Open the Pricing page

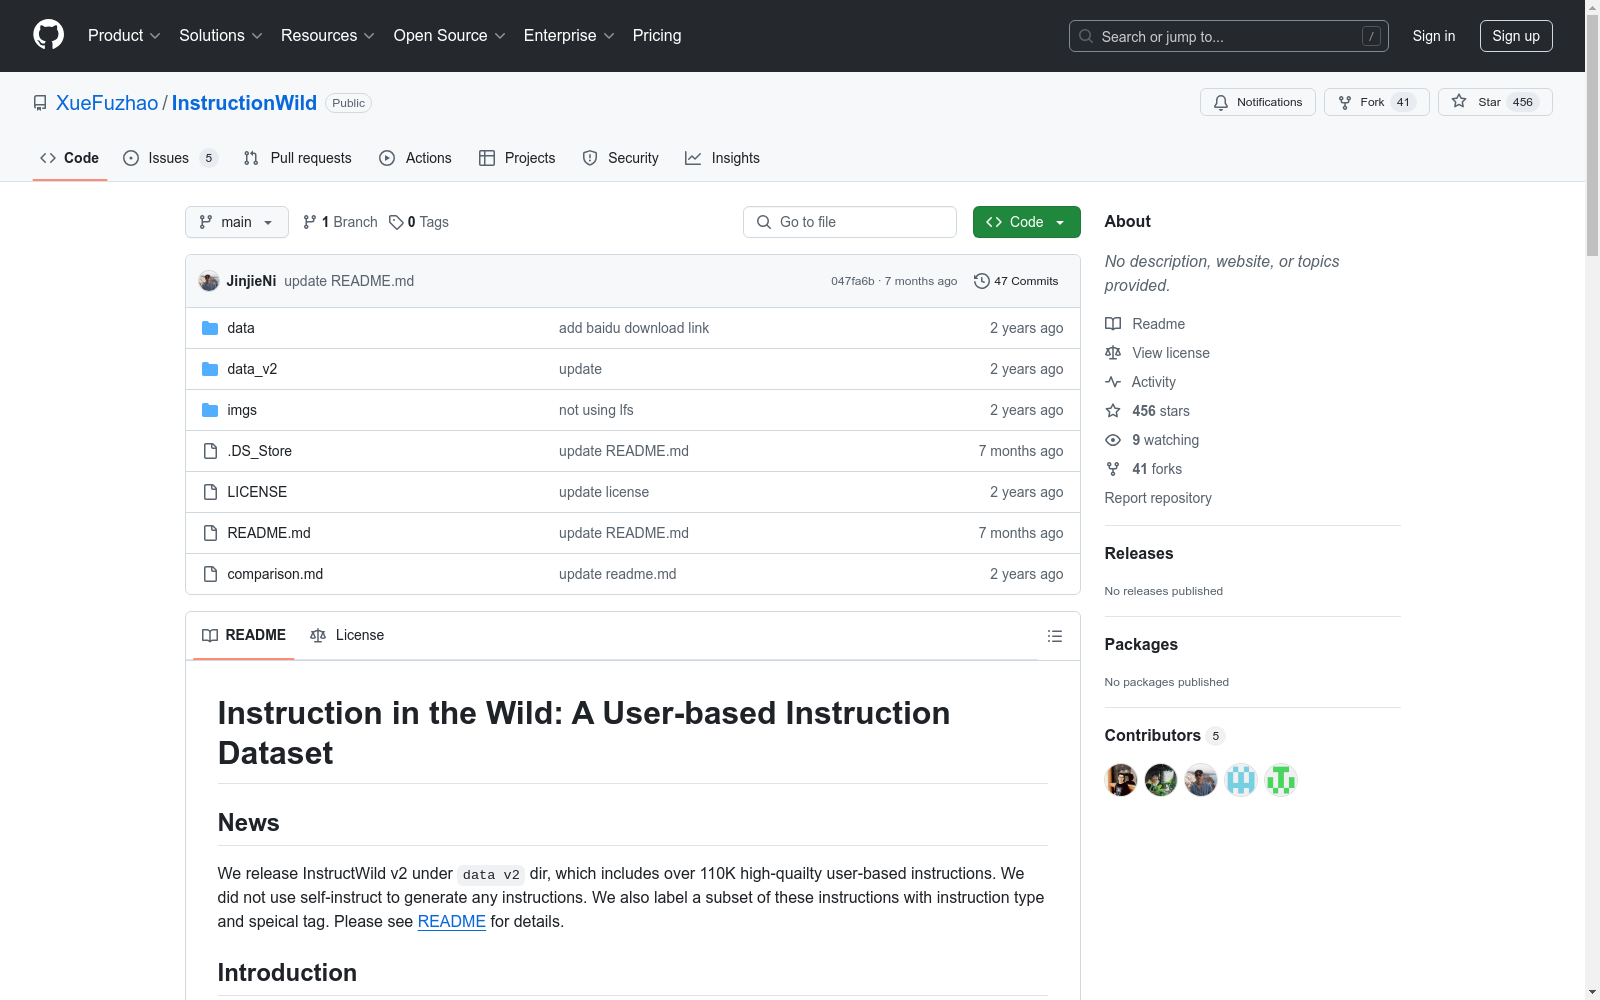click(657, 35)
